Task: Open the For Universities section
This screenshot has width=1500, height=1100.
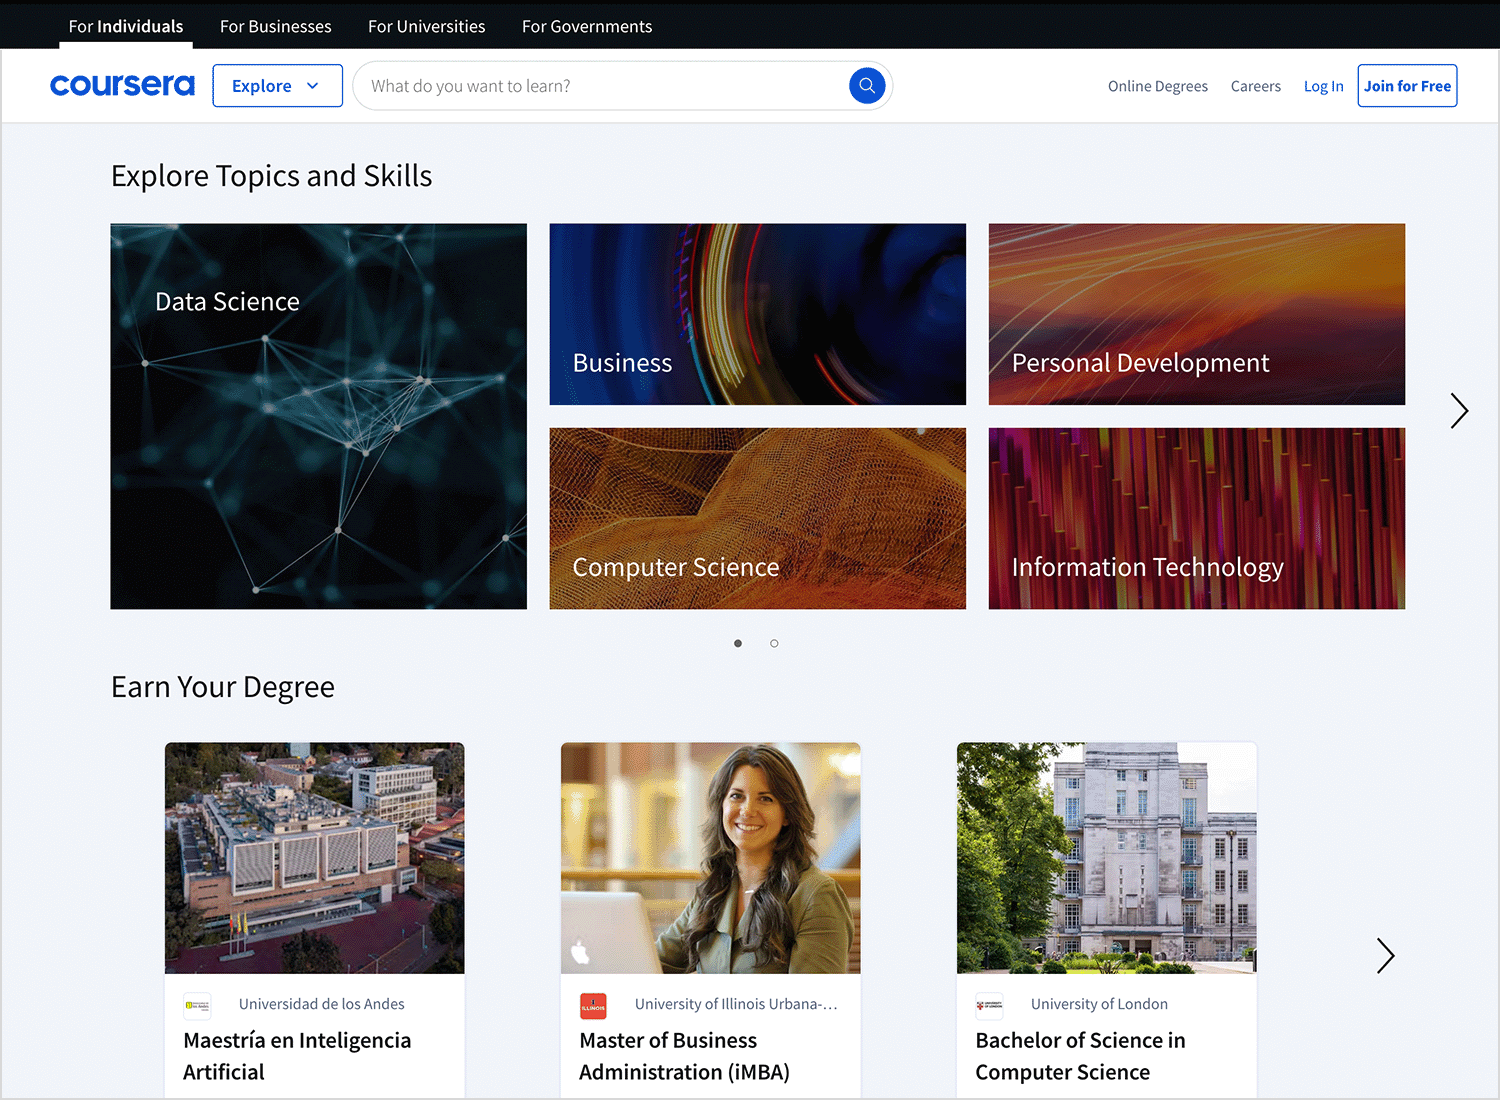Action: (426, 26)
